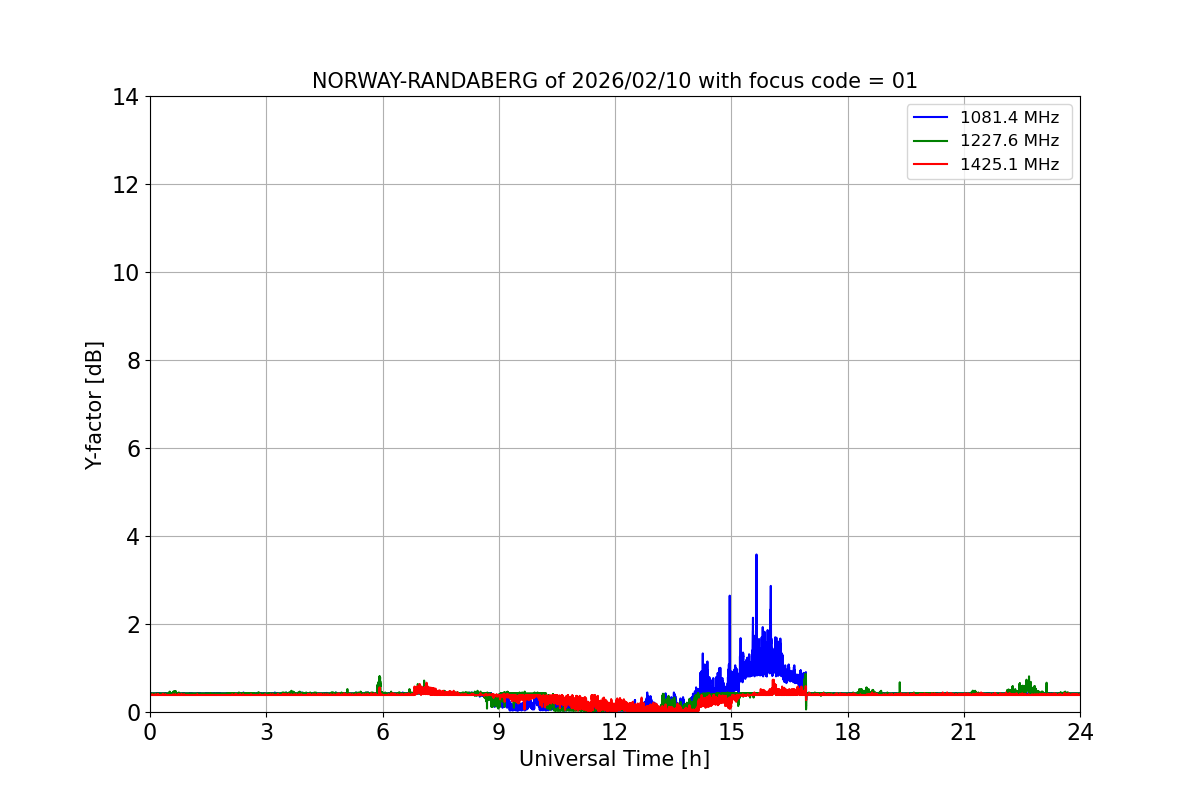The image size is (1200, 800).
Task: Click the Universal Time [h] axis label
Action: (x=614, y=759)
